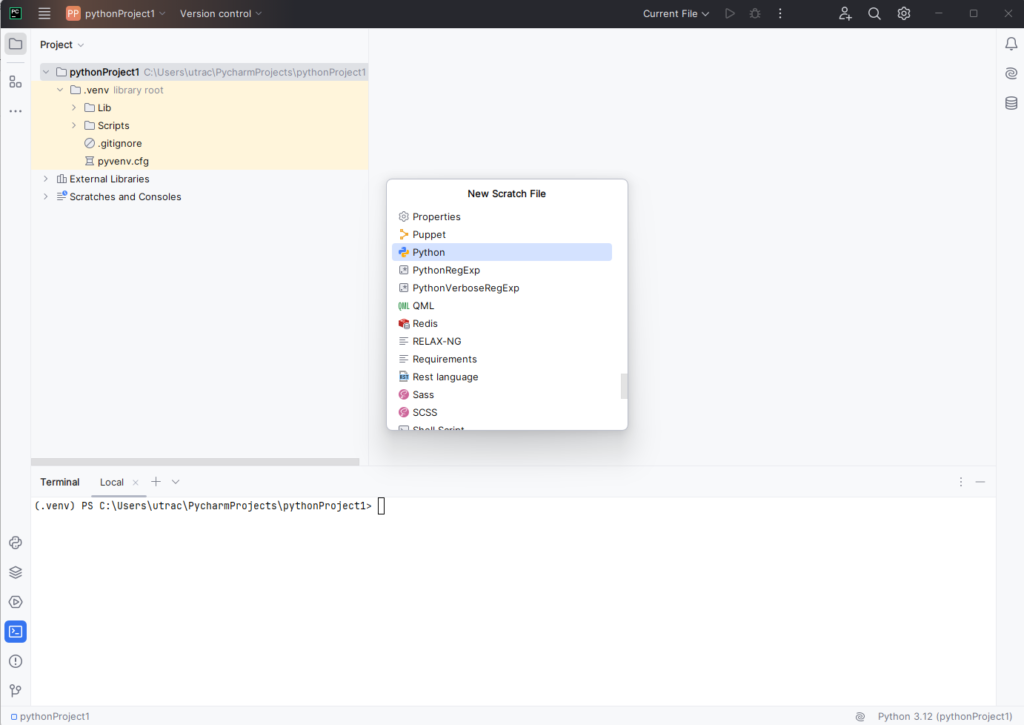
Task: Open the Python Console tool window
Action: pos(15,543)
